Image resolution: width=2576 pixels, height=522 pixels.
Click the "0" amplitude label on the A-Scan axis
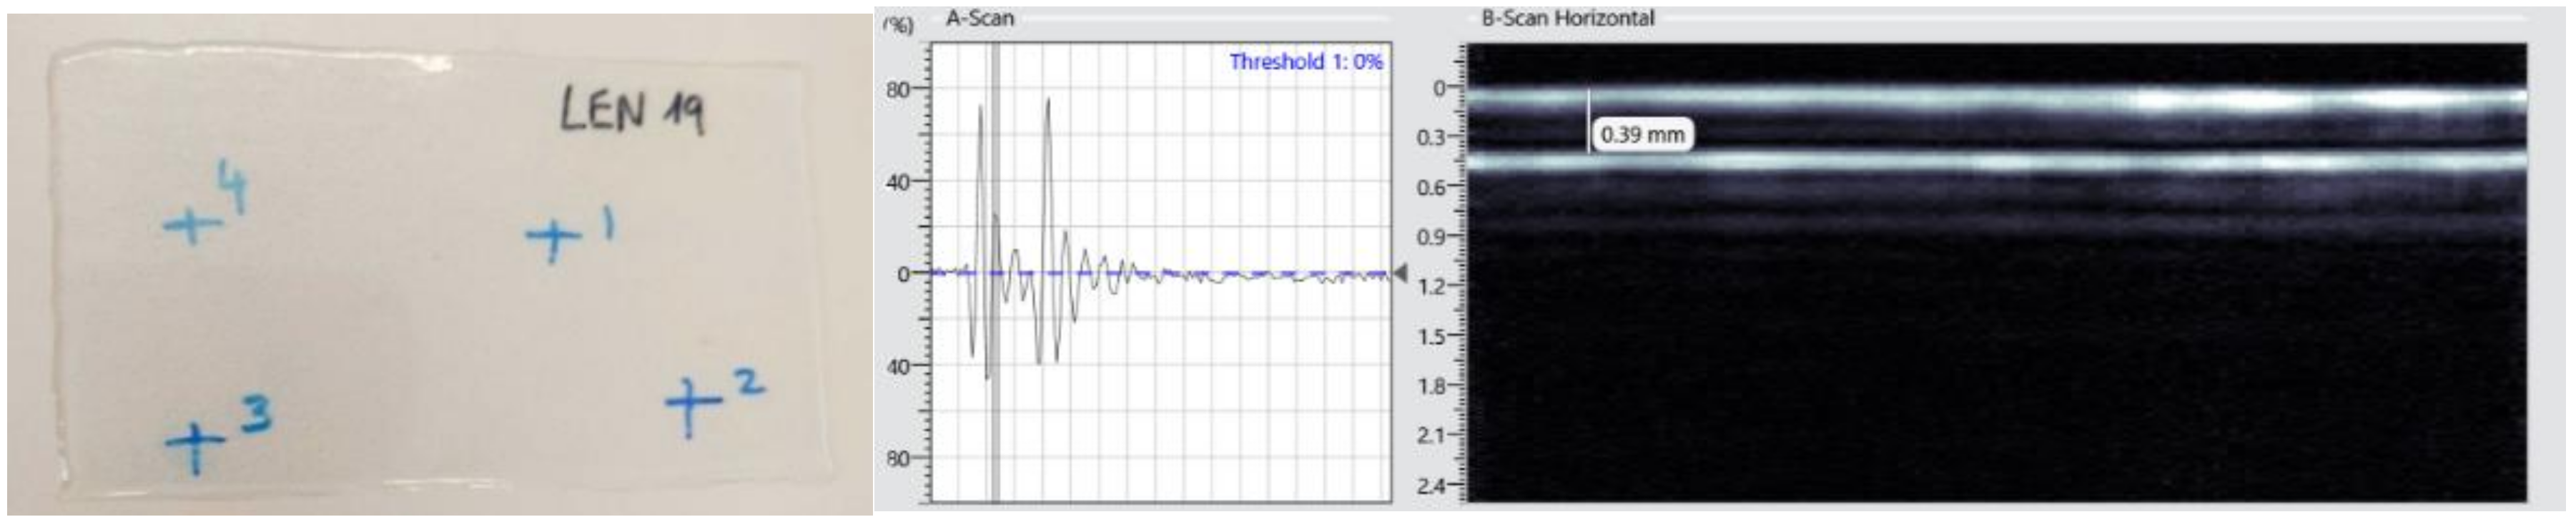coord(903,274)
